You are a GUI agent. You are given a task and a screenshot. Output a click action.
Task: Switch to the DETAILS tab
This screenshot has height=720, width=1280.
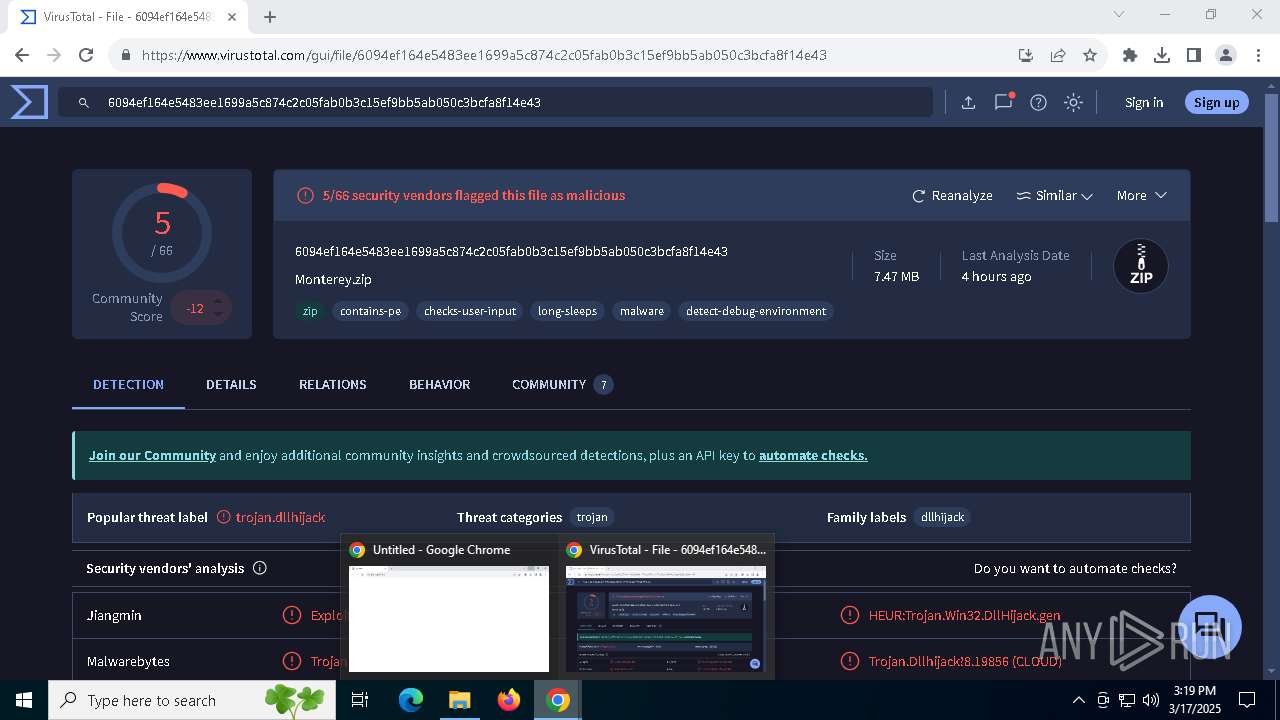tap(231, 384)
